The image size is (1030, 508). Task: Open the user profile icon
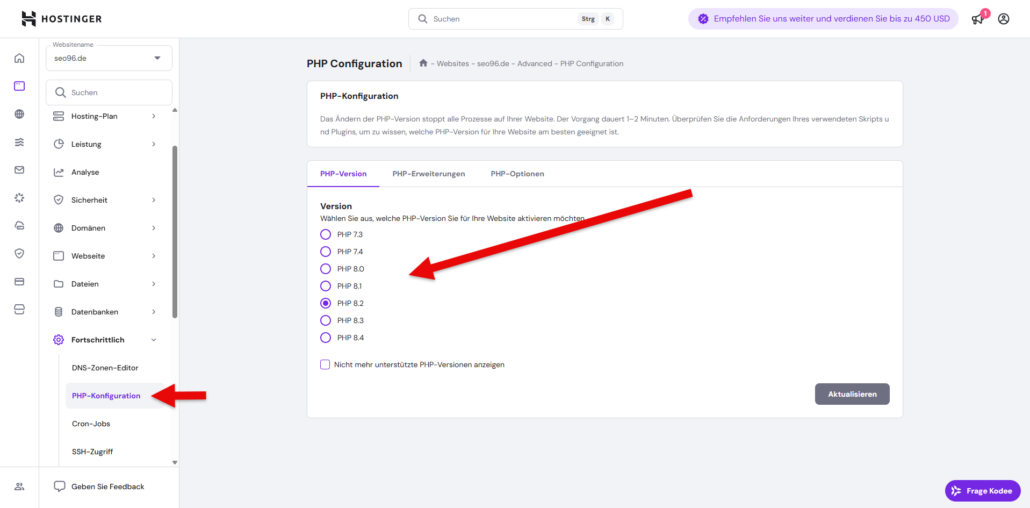[x=1003, y=19]
